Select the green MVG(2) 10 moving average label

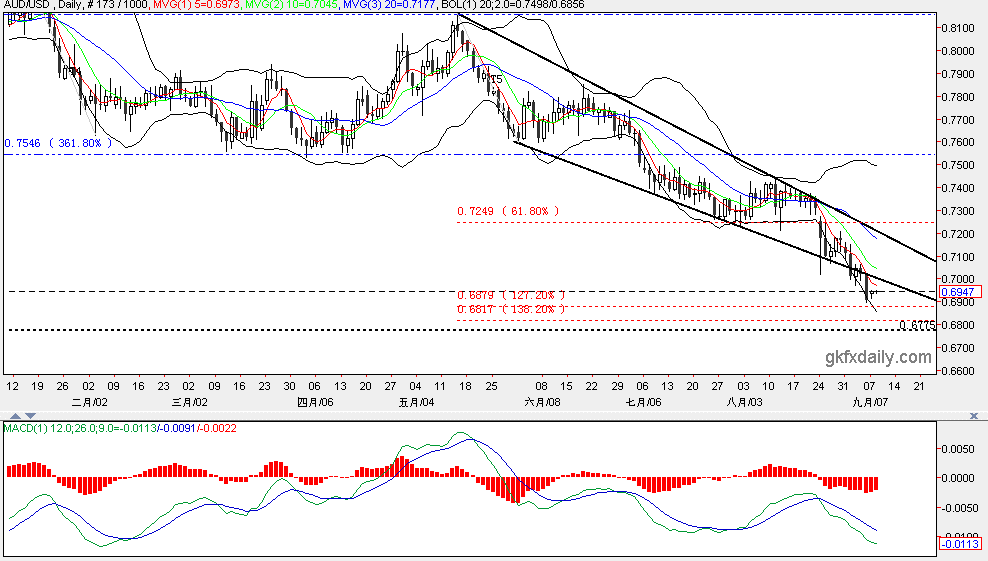pyautogui.click(x=291, y=4)
